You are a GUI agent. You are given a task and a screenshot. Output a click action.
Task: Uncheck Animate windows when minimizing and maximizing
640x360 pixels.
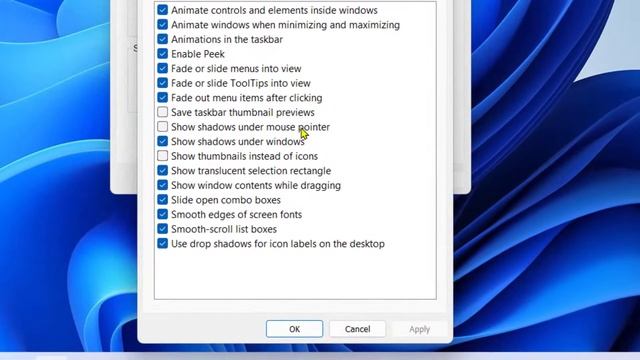point(162,24)
